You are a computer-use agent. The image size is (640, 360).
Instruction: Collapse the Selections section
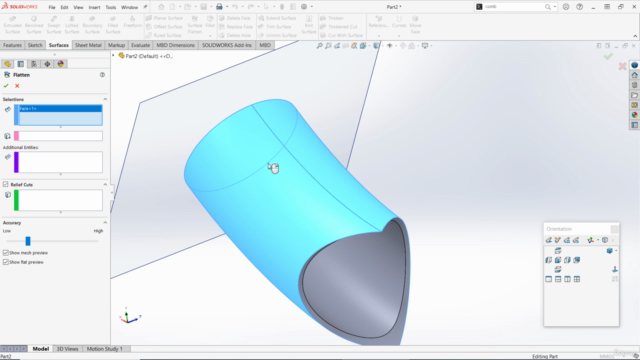click(105, 99)
